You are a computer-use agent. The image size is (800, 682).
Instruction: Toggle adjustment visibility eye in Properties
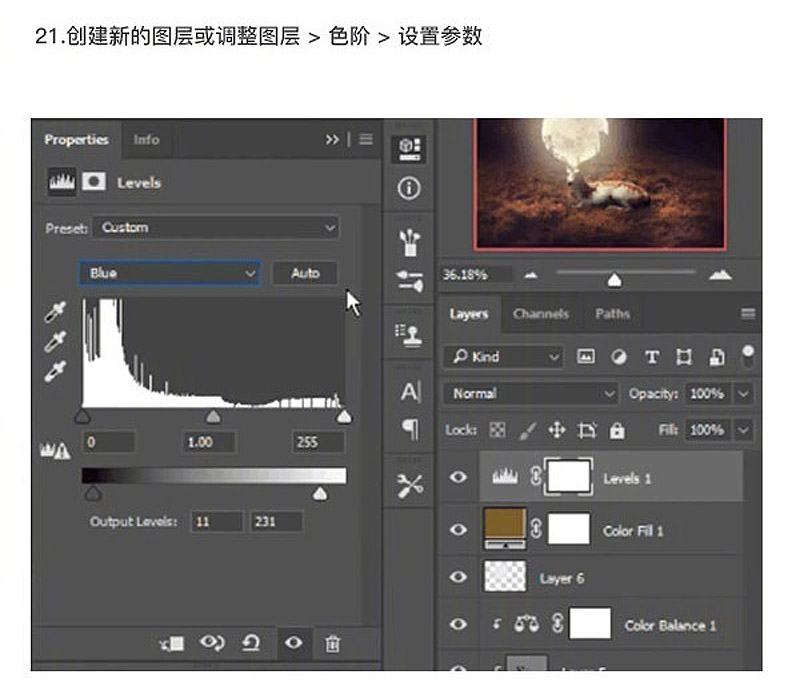click(293, 643)
